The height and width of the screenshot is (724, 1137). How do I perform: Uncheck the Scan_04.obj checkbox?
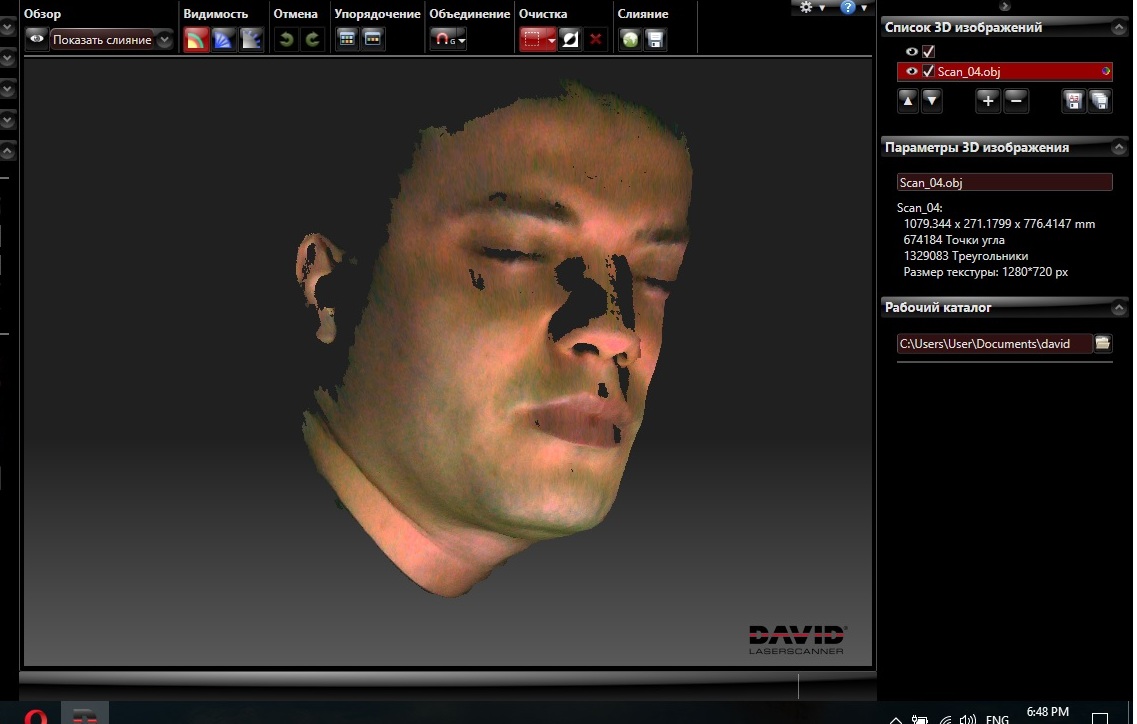click(929, 71)
